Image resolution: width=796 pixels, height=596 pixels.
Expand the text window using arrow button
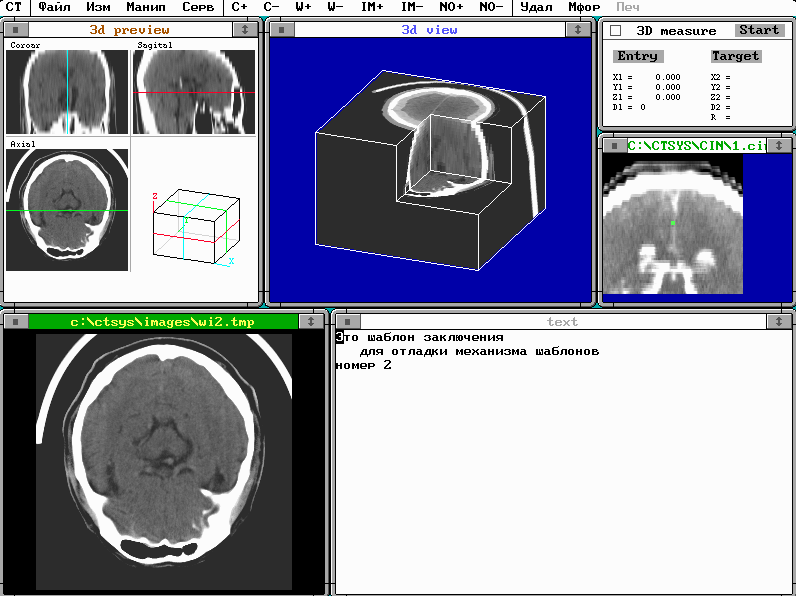point(779,322)
